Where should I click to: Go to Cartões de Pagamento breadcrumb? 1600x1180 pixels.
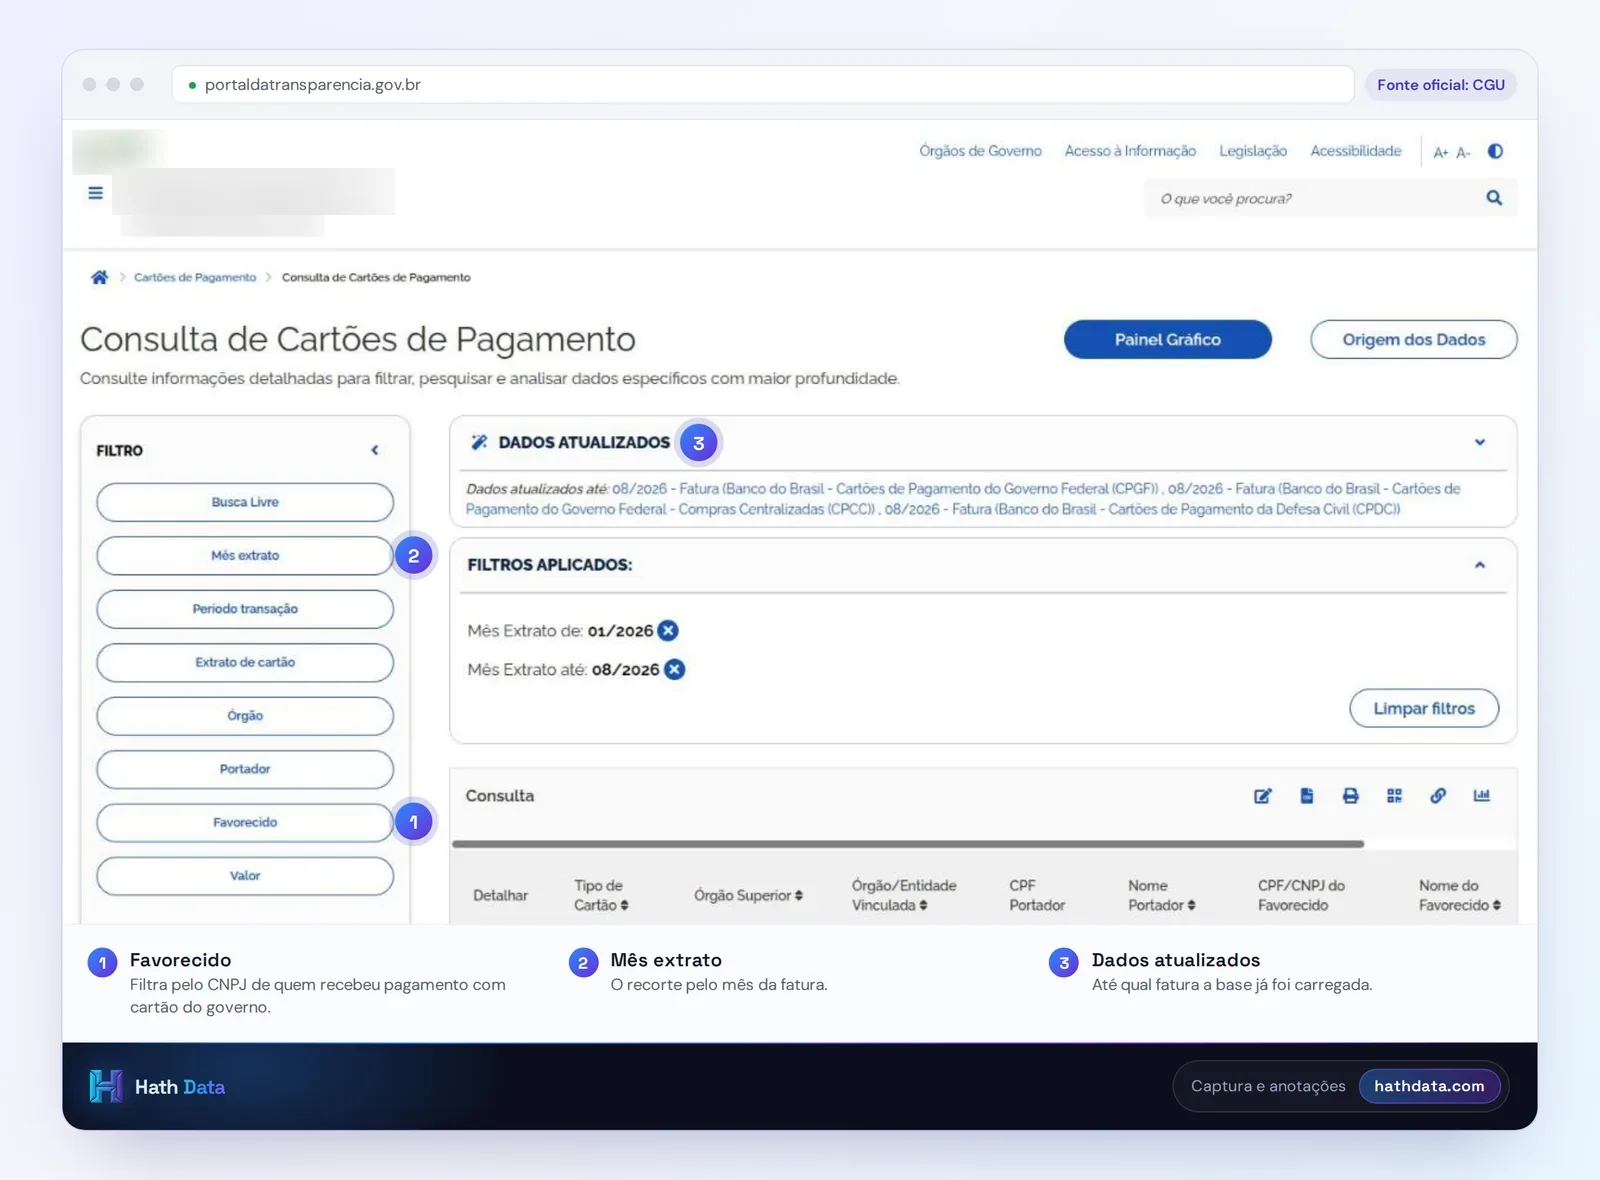(195, 277)
